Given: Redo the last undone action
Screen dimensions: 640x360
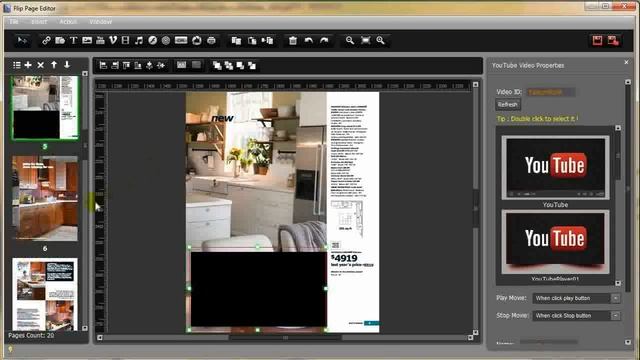Looking at the screenshot, I should [324, 40].
